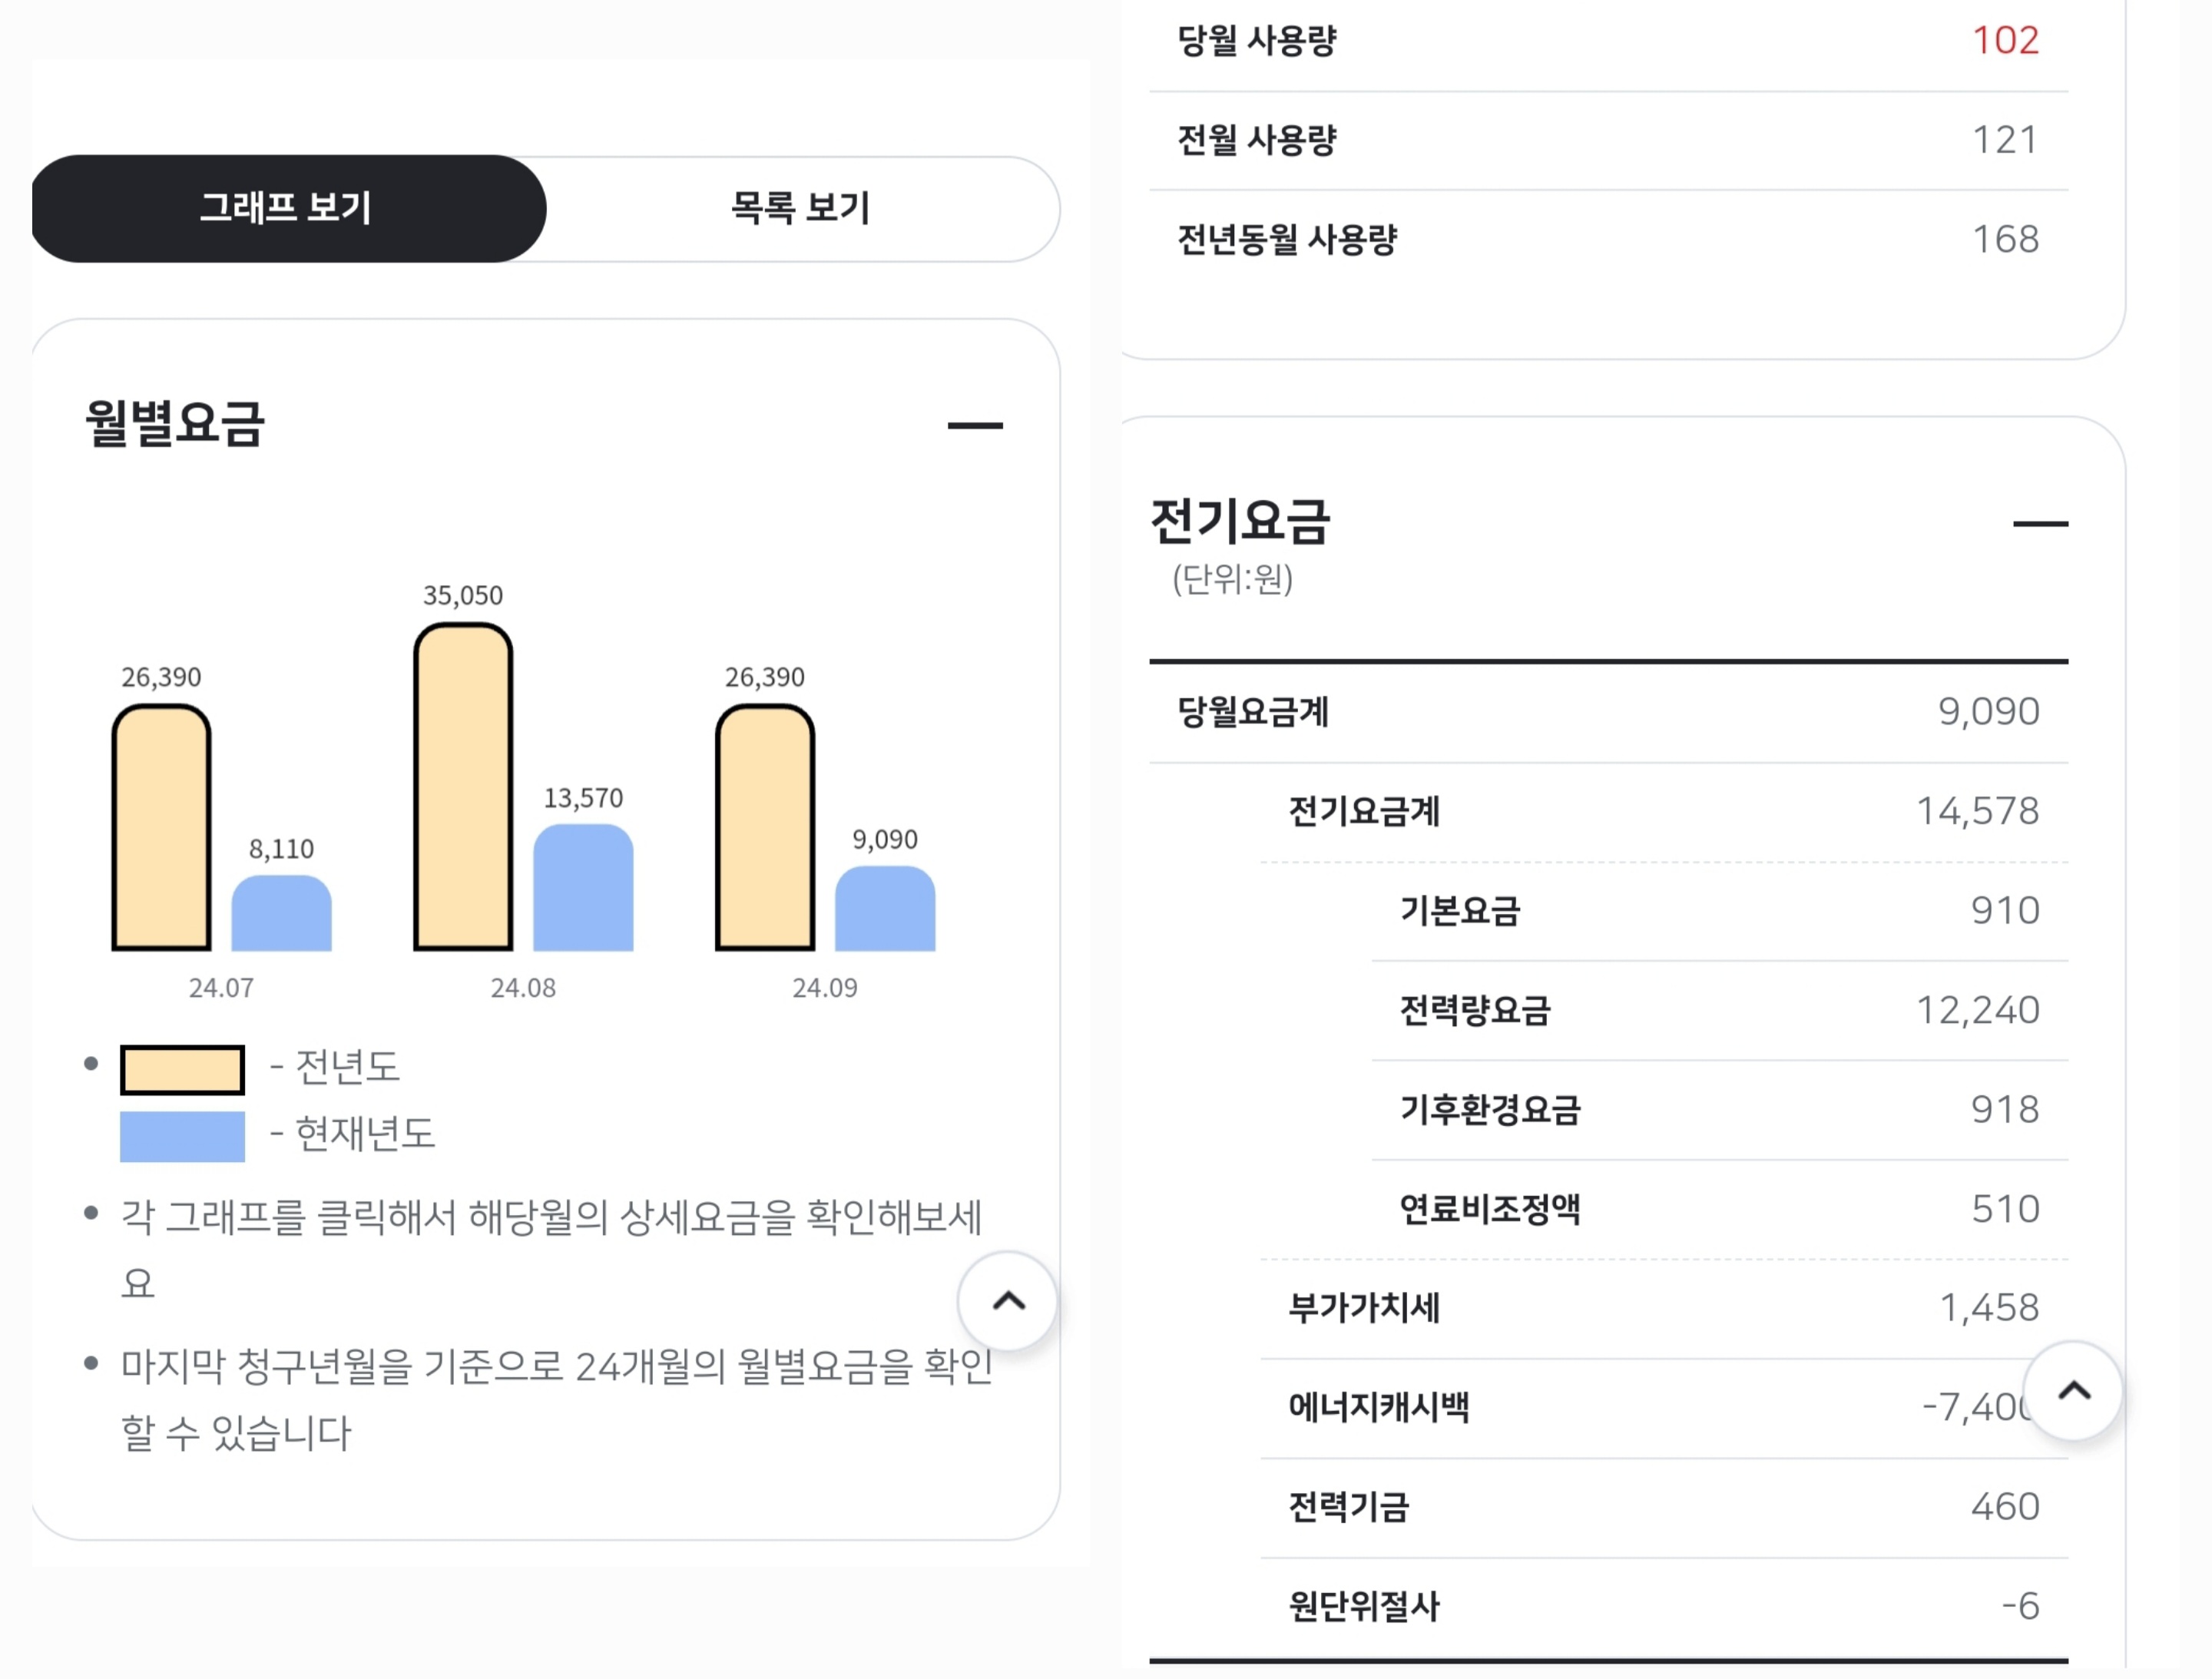Switch to the 목록 보기 tab
Image resolution: width=2212 pixels, height=1679 pixels.
[x=800, y=208]
